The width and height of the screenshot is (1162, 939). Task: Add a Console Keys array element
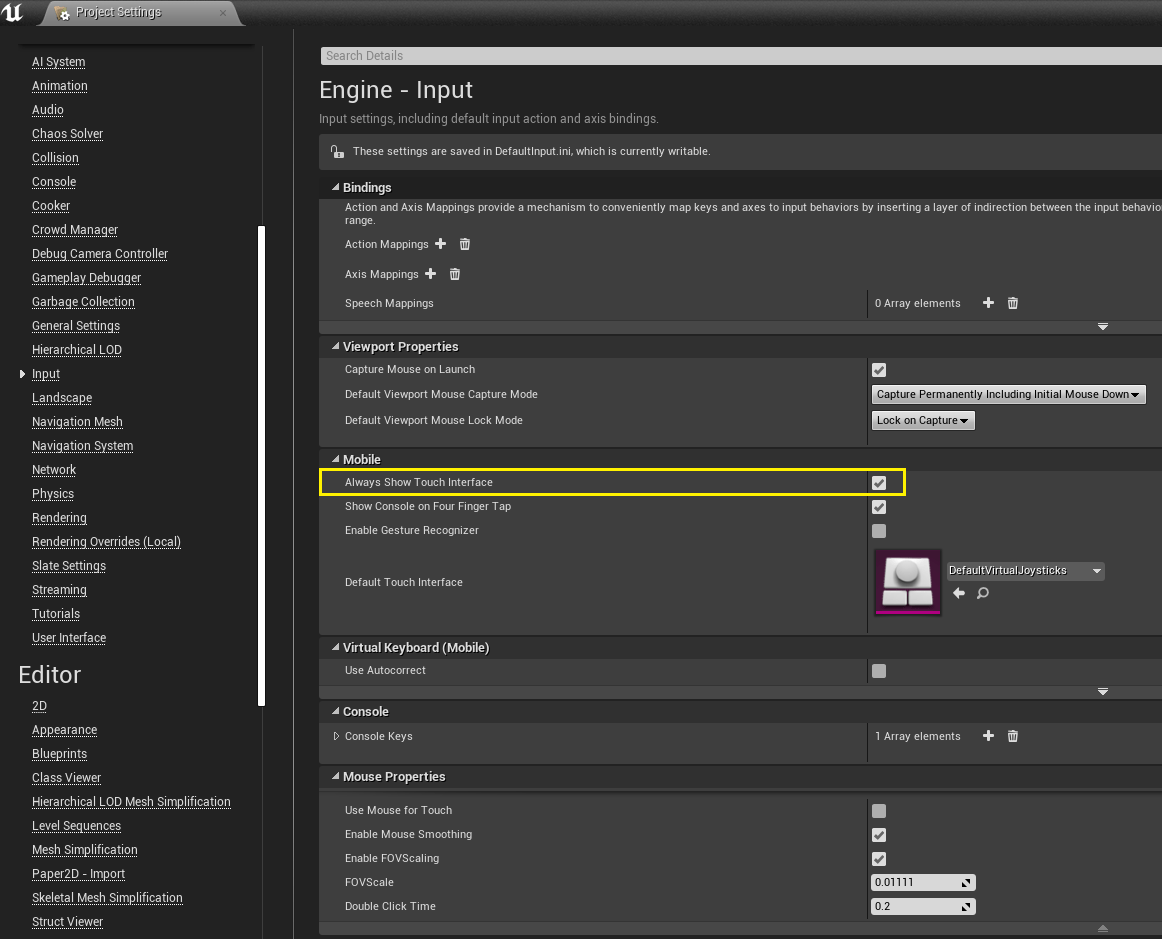[x=988, y=735]
